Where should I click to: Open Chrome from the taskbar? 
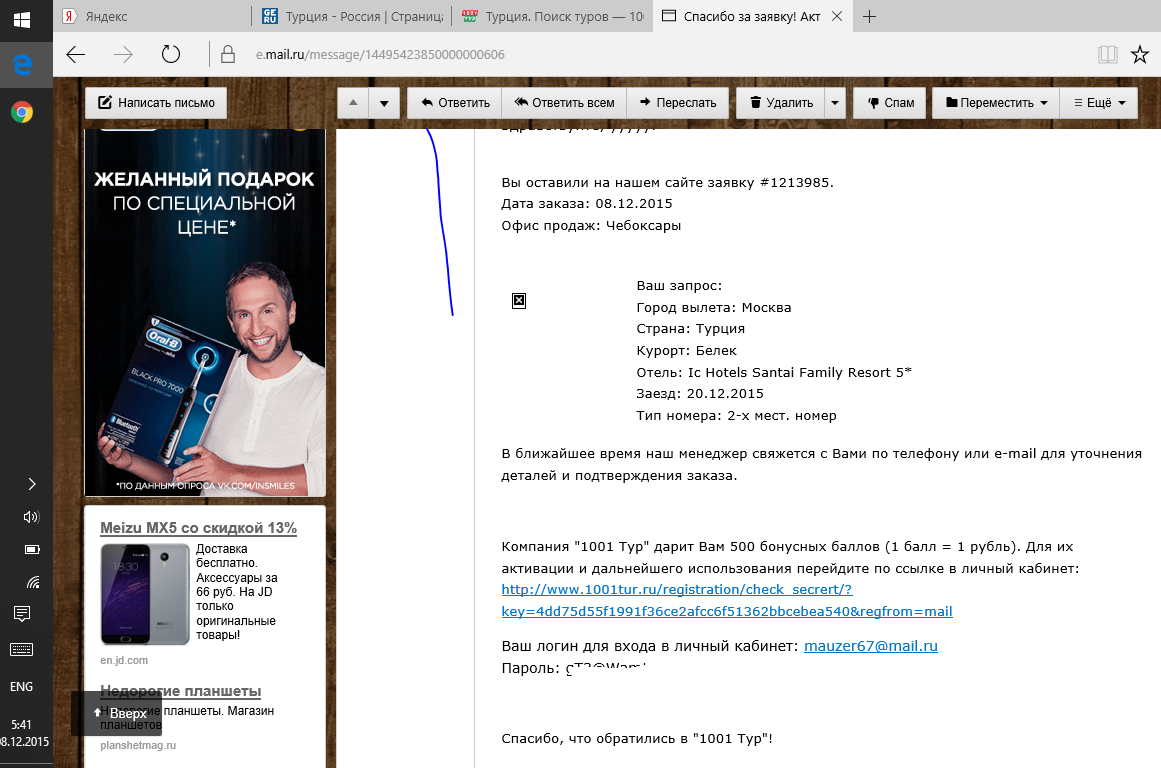pyautogui.click(x=21, y=112)
